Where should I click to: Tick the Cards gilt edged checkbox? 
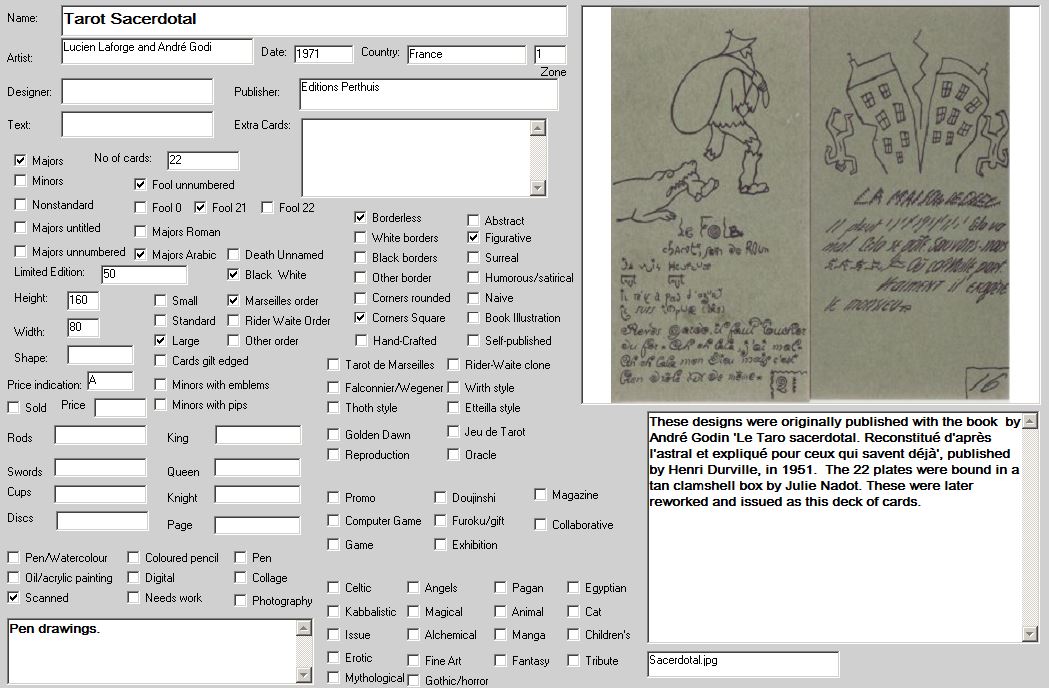point(161,361)
